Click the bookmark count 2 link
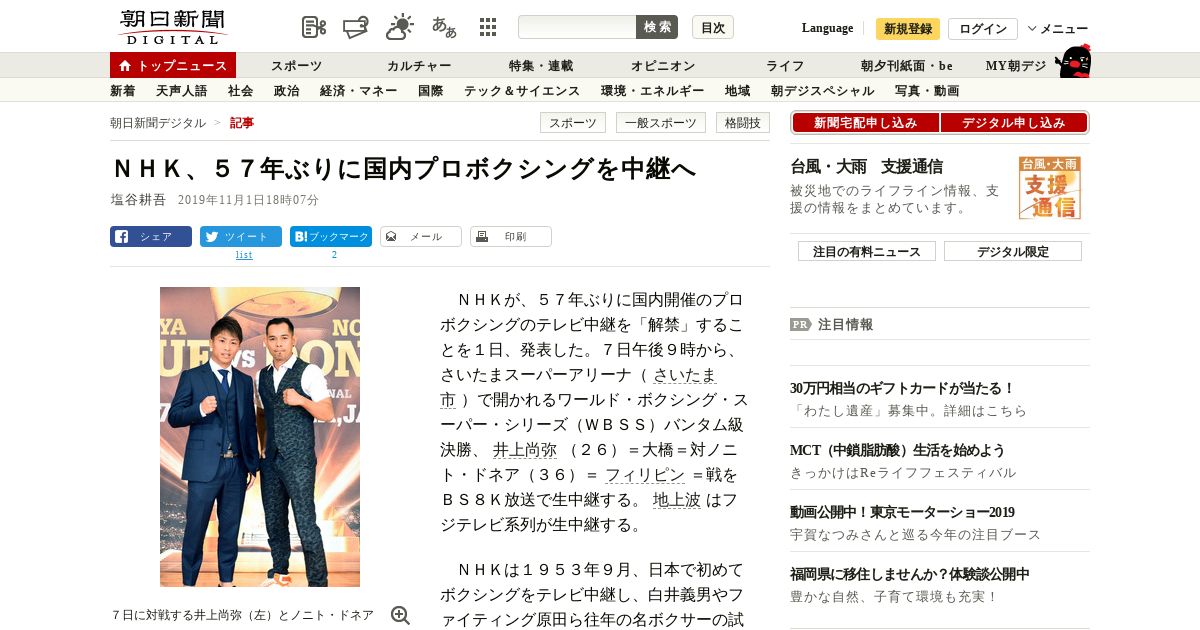 pyautogui.click(x=334, y=255)
